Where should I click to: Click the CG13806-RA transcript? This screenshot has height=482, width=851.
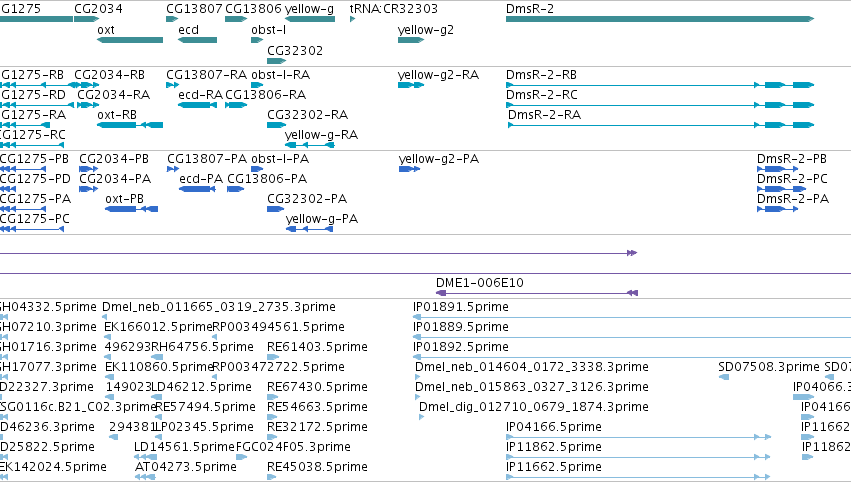pyautogui.click(x=236, y=105)
